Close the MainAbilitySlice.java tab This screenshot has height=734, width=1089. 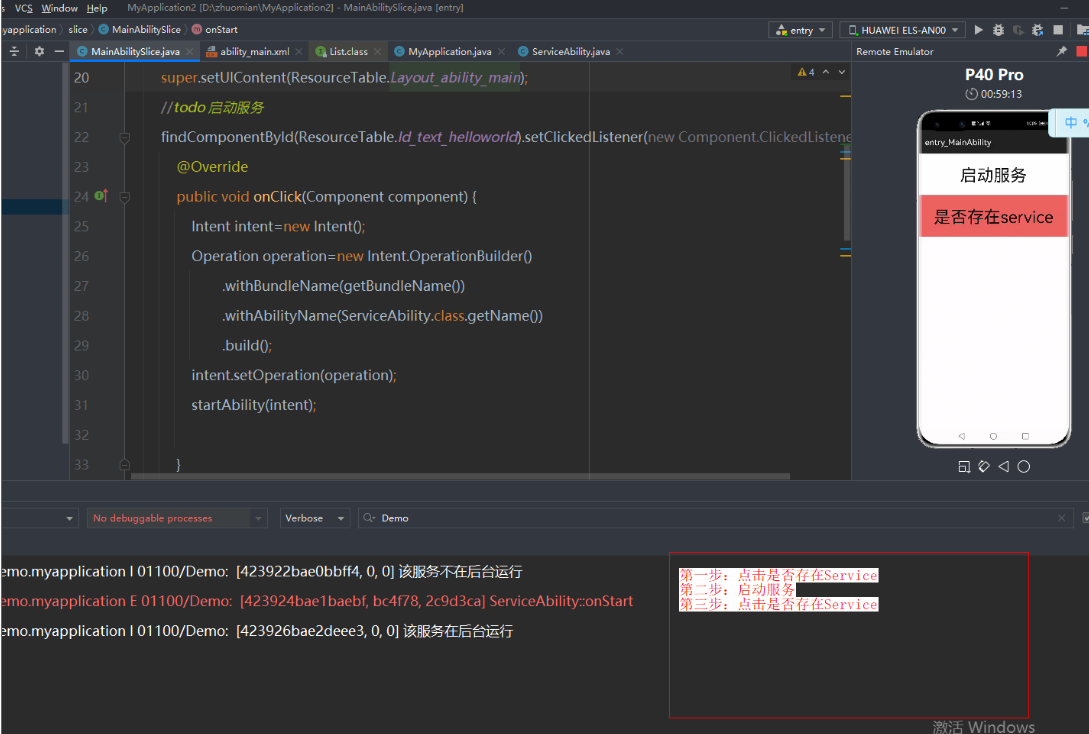189,51
